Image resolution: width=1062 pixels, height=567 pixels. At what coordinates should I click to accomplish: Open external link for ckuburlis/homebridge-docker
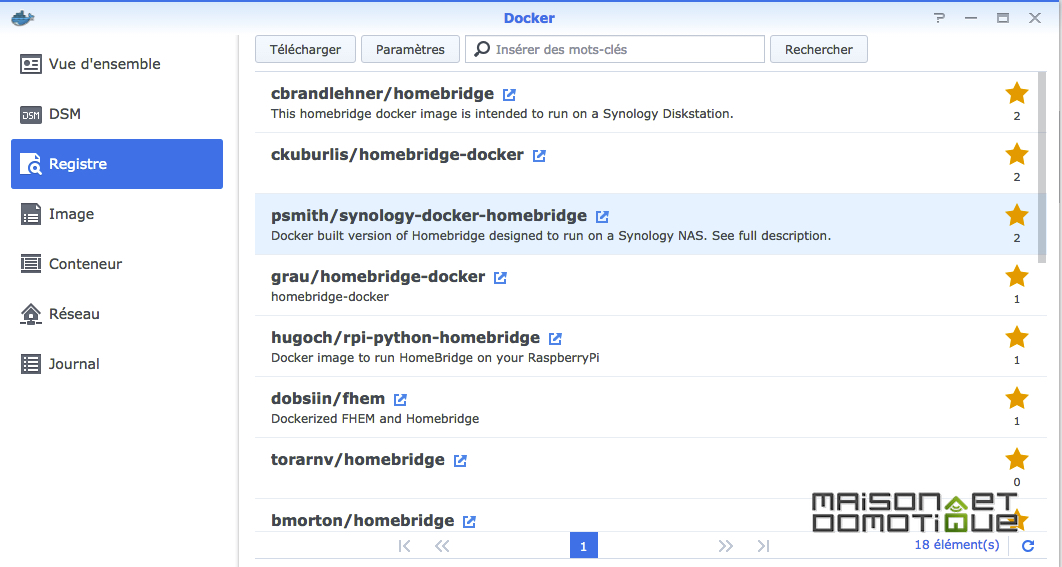click(x=539, y=155)
